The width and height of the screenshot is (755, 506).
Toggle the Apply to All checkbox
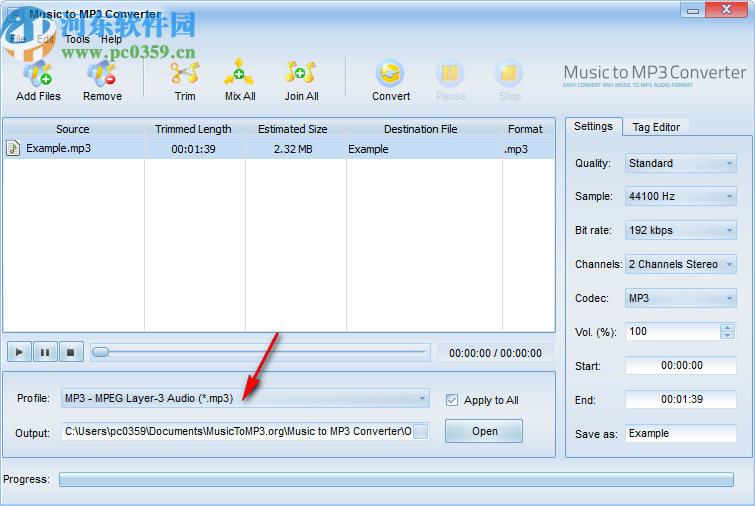(452, 400)
